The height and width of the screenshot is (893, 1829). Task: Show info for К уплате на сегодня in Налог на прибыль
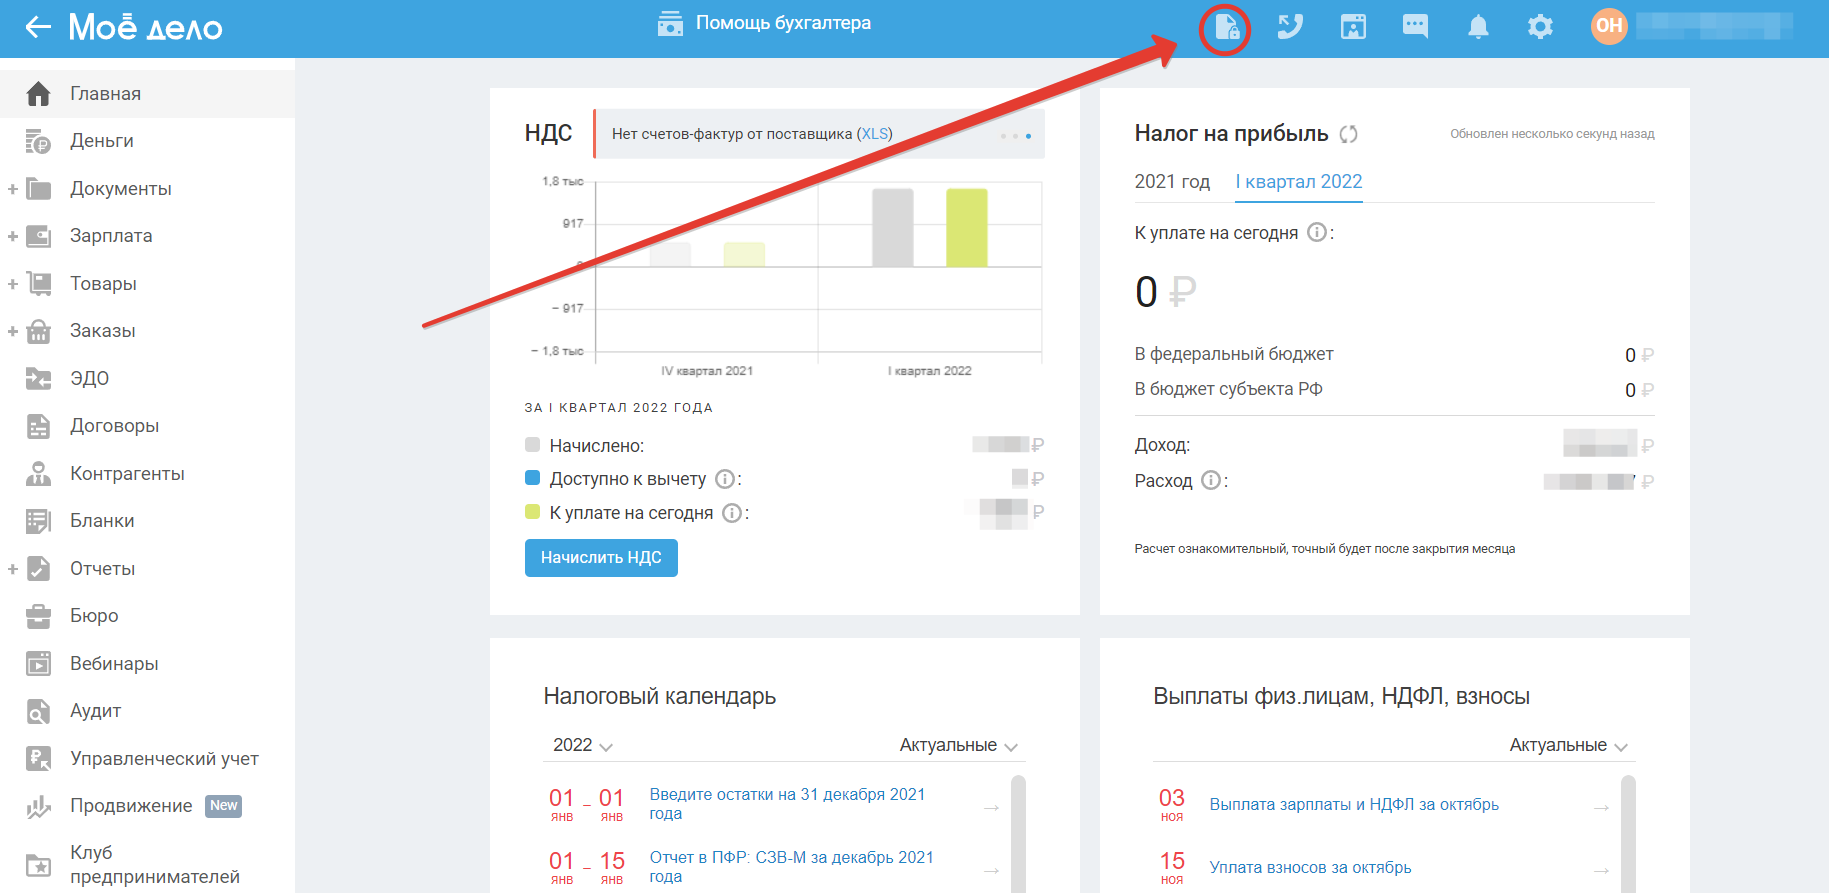[1317, 233]
